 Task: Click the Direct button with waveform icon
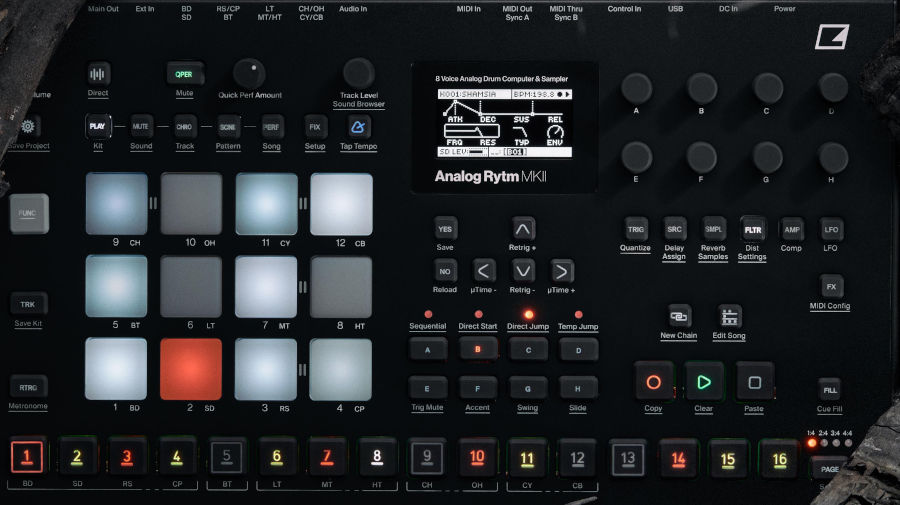pyautogui.click(x=98, y=74)
